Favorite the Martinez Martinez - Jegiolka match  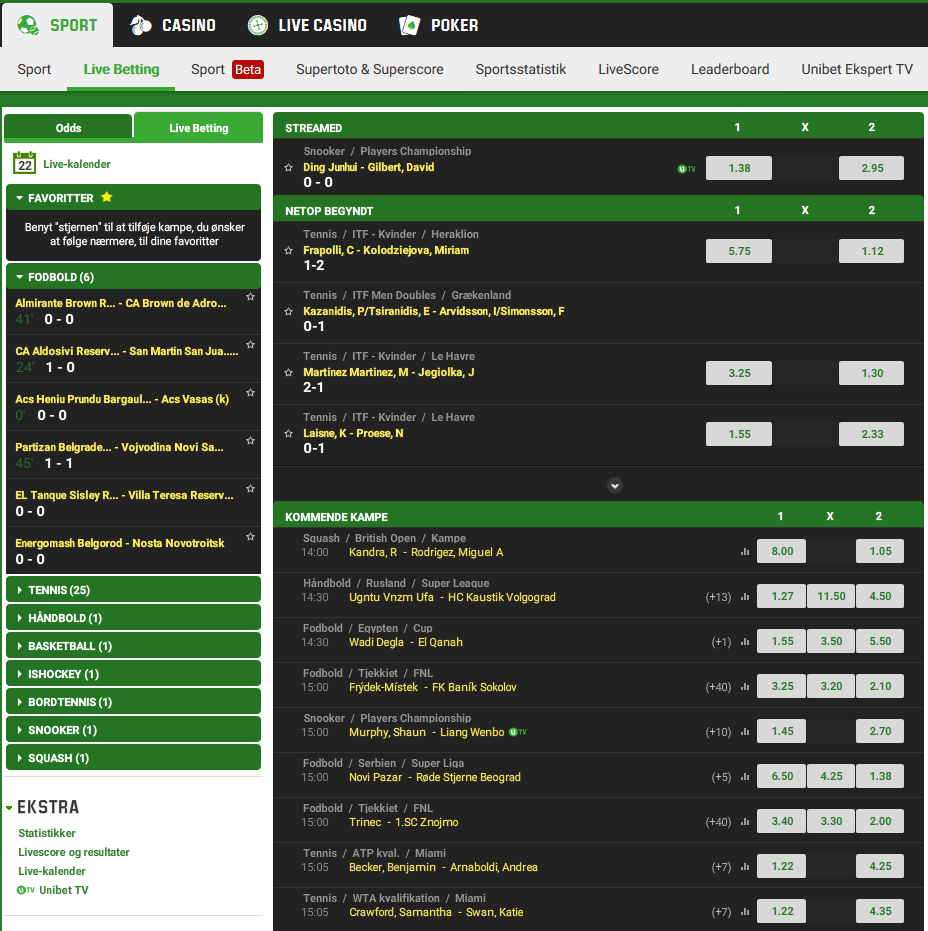point(289,372)
